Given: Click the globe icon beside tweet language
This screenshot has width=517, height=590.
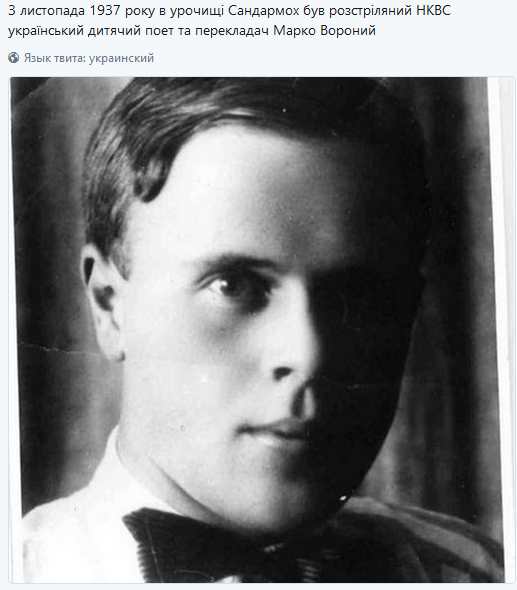Looking at the screenshot, I should 14,58.
